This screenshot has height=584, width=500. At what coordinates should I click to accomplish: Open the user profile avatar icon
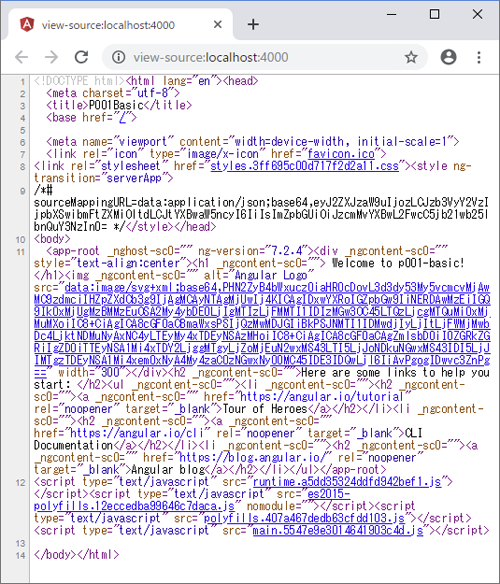tap(448, 57)
